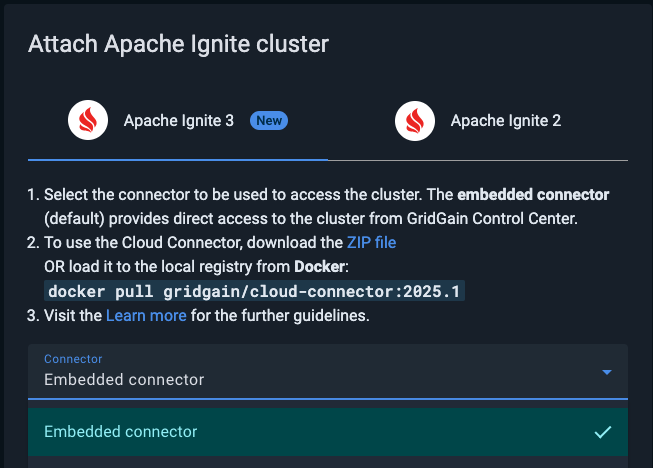Image resolution: width=653 pixels, height=468 pixels.
Task: Click the docker pull command text
Action: point(257,292)
